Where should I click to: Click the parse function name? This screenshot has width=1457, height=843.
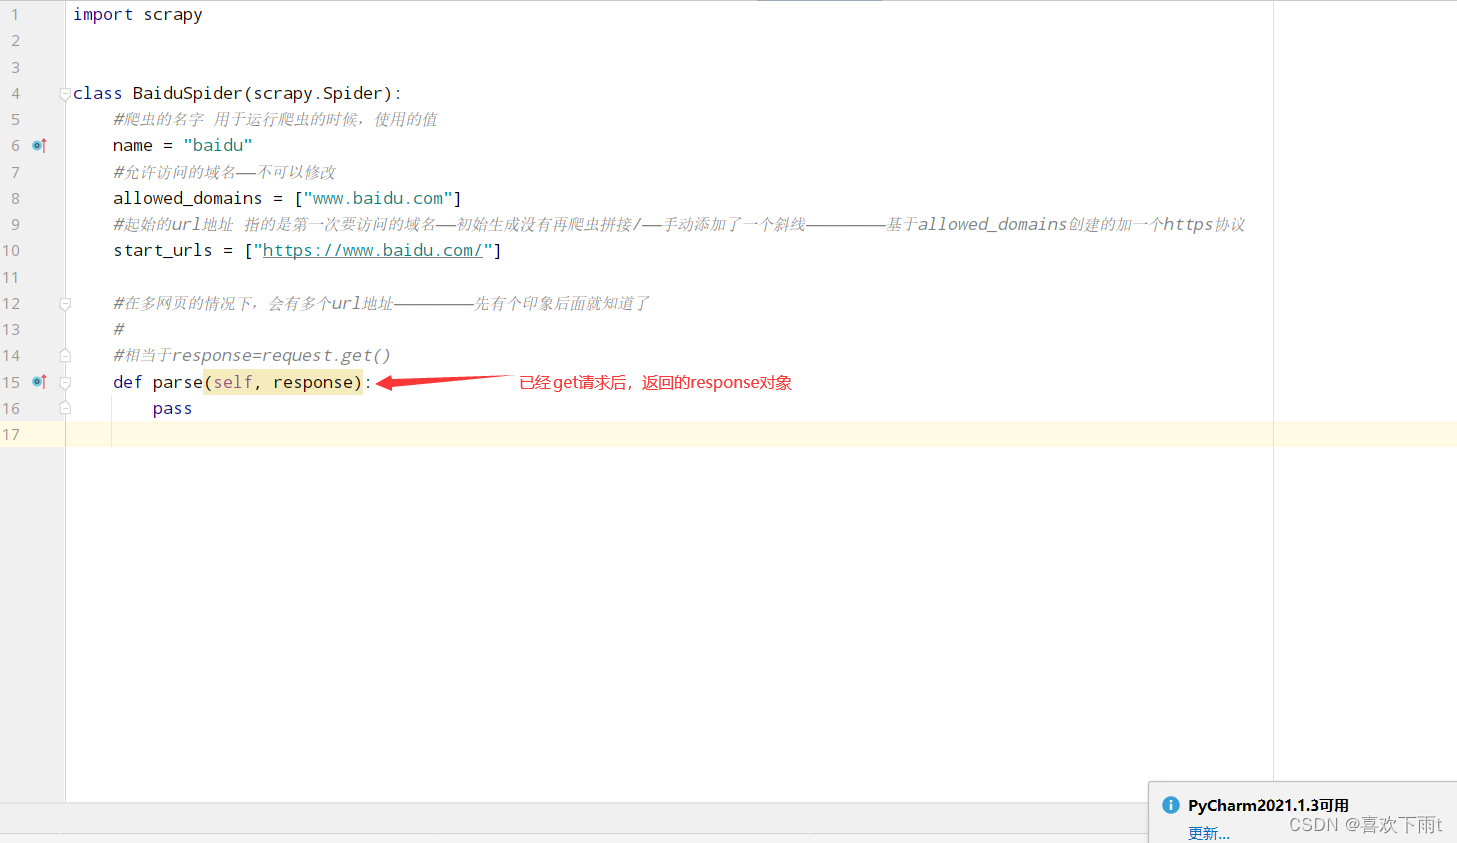(178, 382)
